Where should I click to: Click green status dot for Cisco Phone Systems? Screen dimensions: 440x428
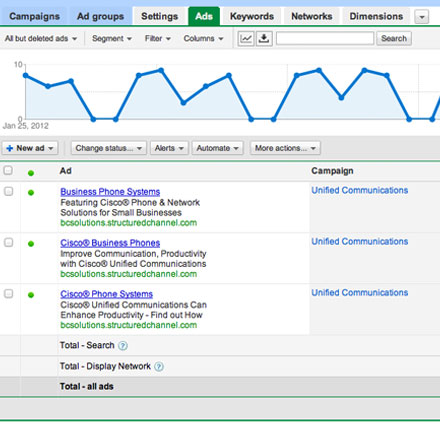[31, 295]
